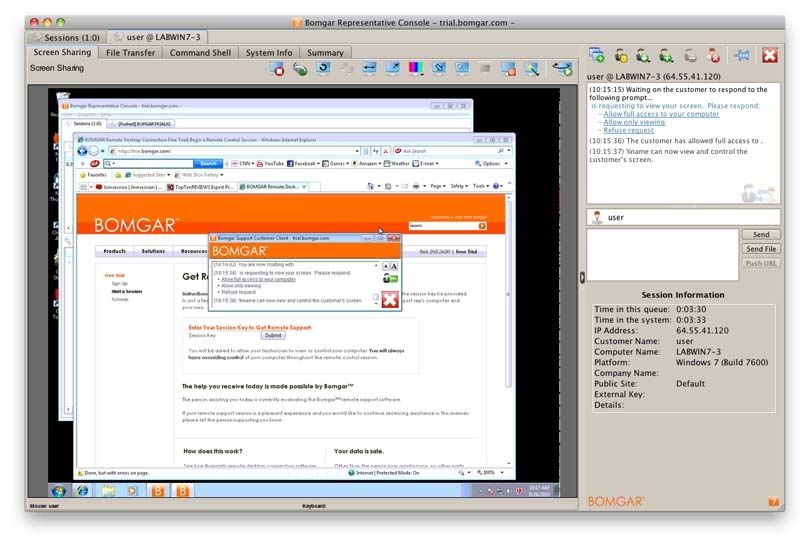
Task: Open the Command Shell tab
Action: pos(200,53)
